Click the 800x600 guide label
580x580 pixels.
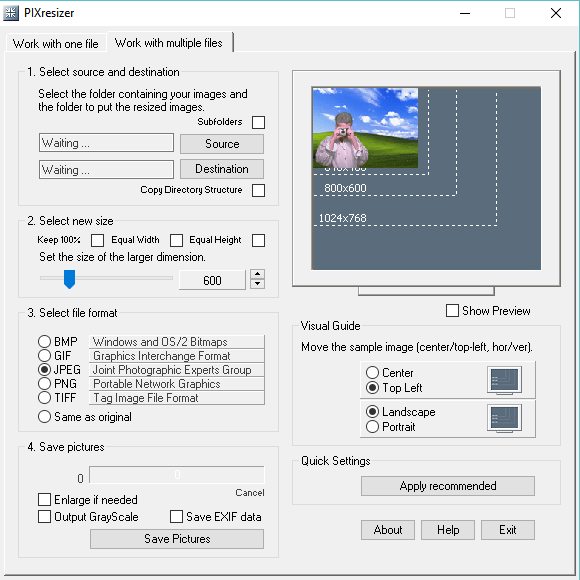[x=345, y=188]
